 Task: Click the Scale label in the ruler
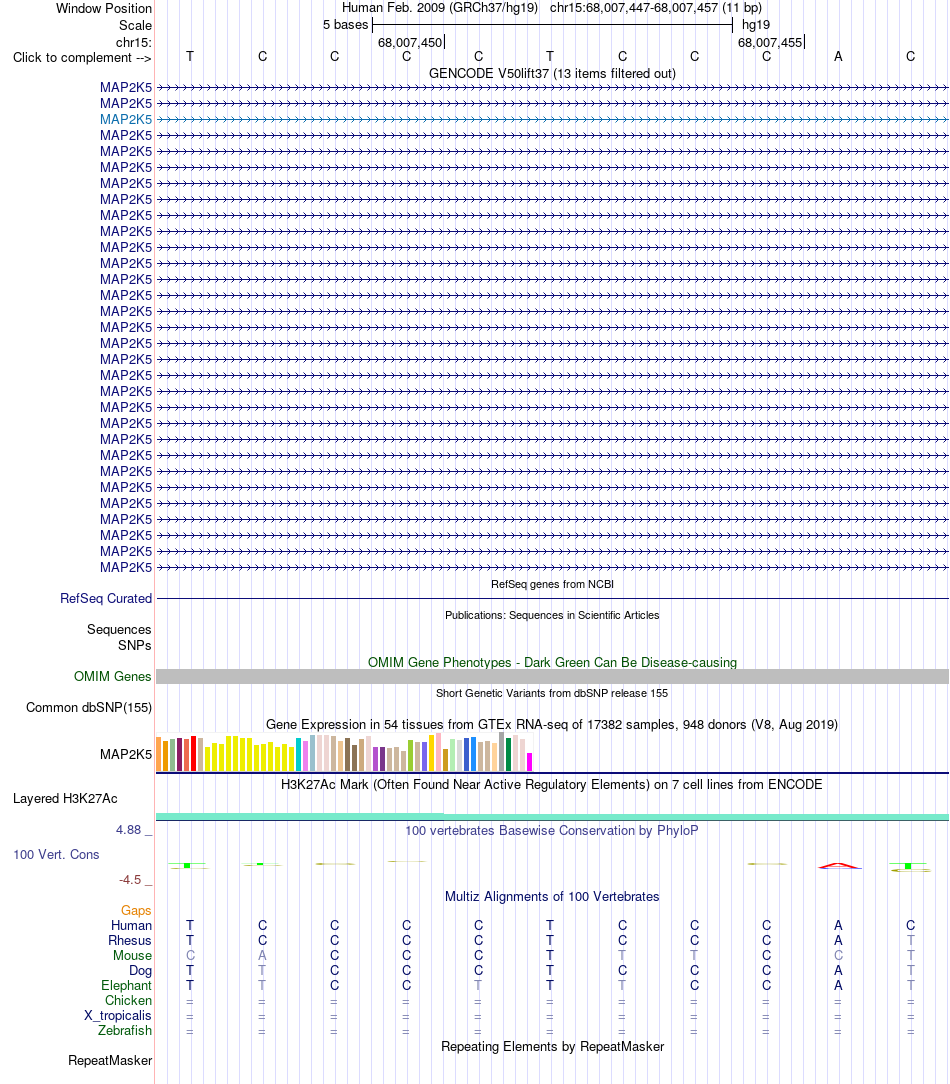(136, 26)
